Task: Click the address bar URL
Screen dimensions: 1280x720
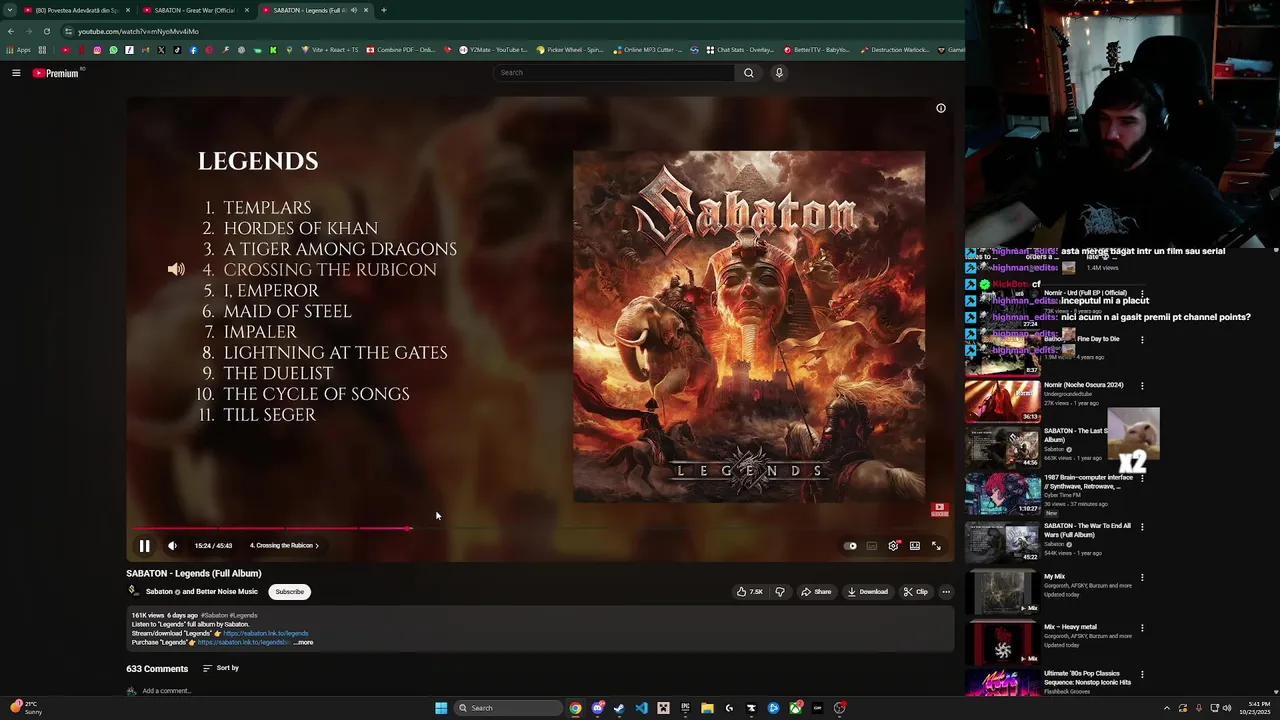Action: click(138, 31)
